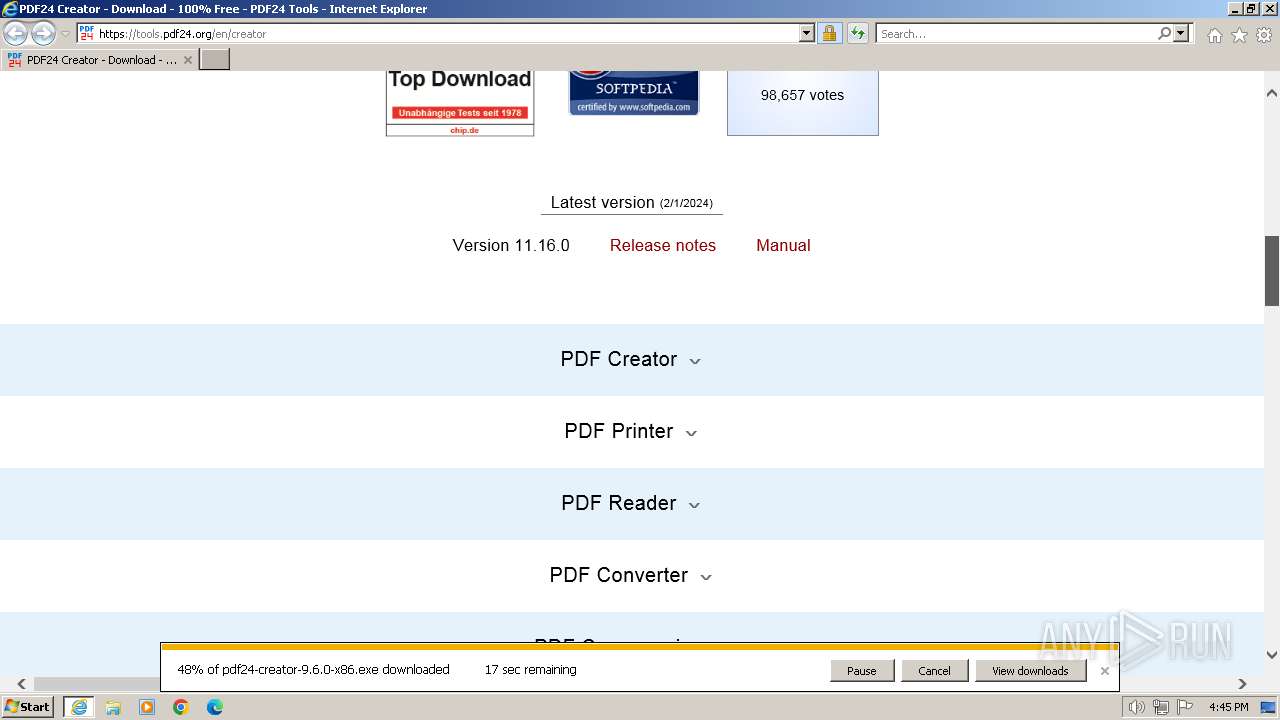The width and height of the screenshot is (1280, 720).
Task: Click the security lock icon
Action: 829,33
